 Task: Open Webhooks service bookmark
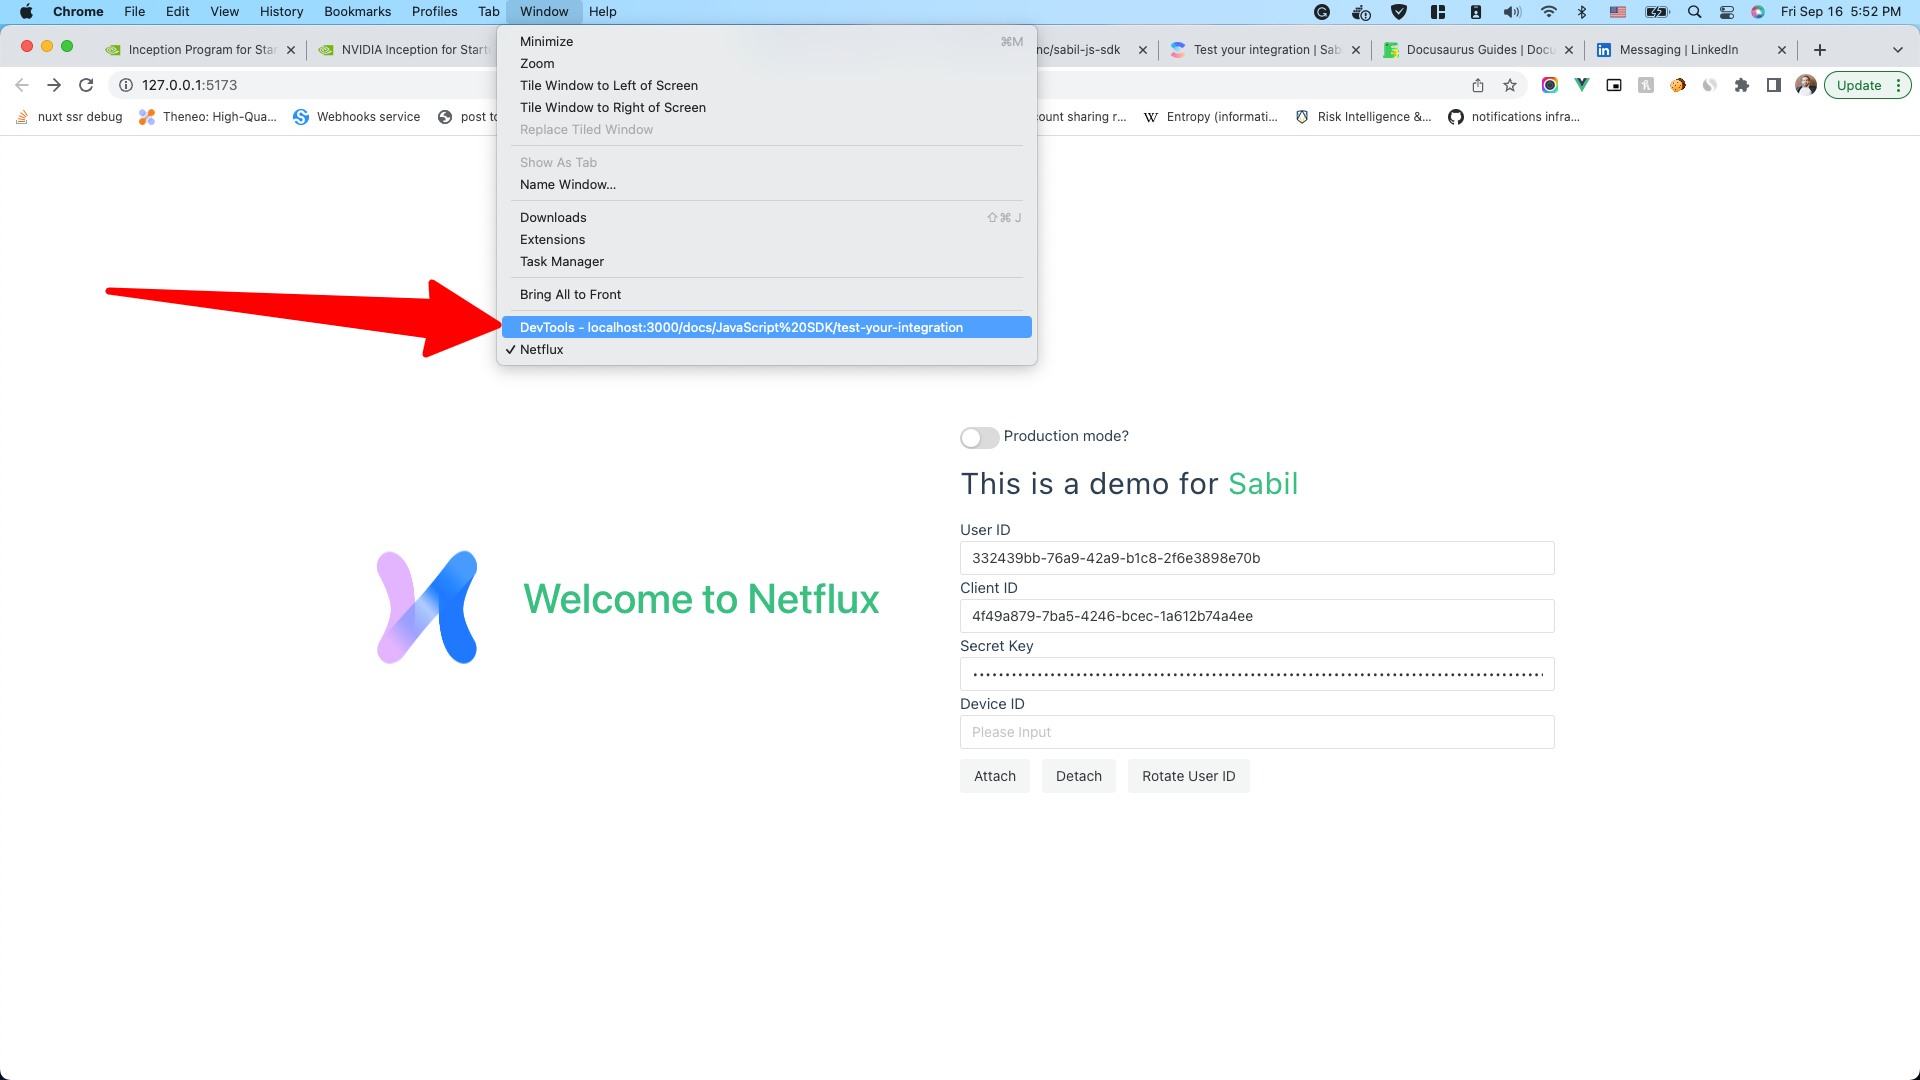pos(357,117)
